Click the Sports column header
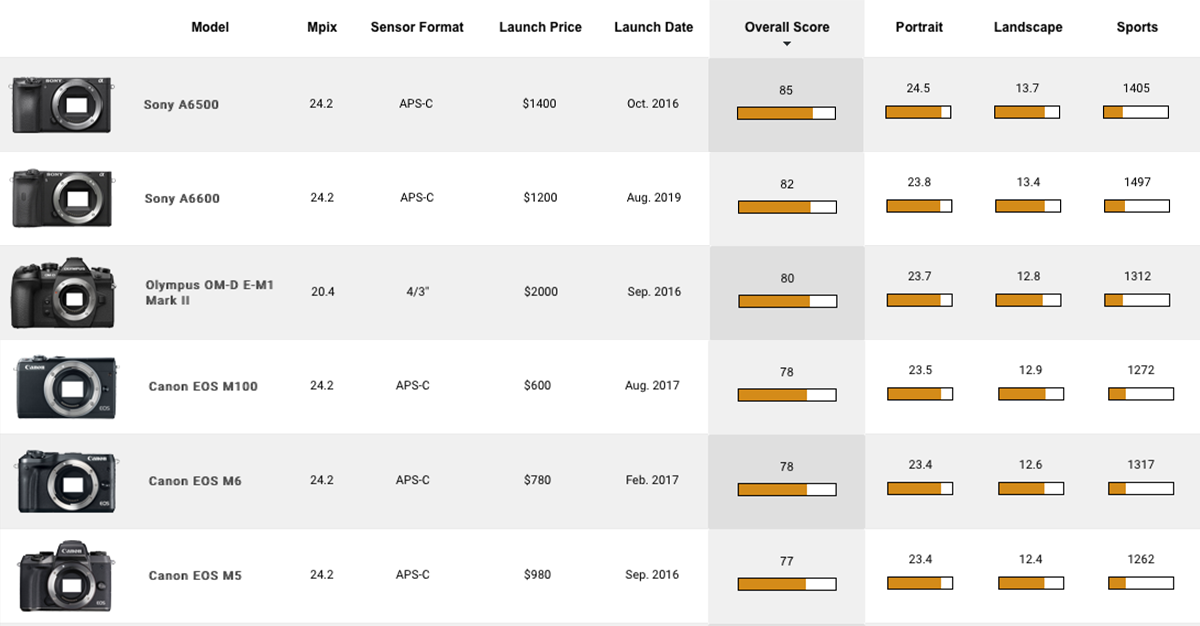This screenshot has height=626, width=1200. [1137, 27]
